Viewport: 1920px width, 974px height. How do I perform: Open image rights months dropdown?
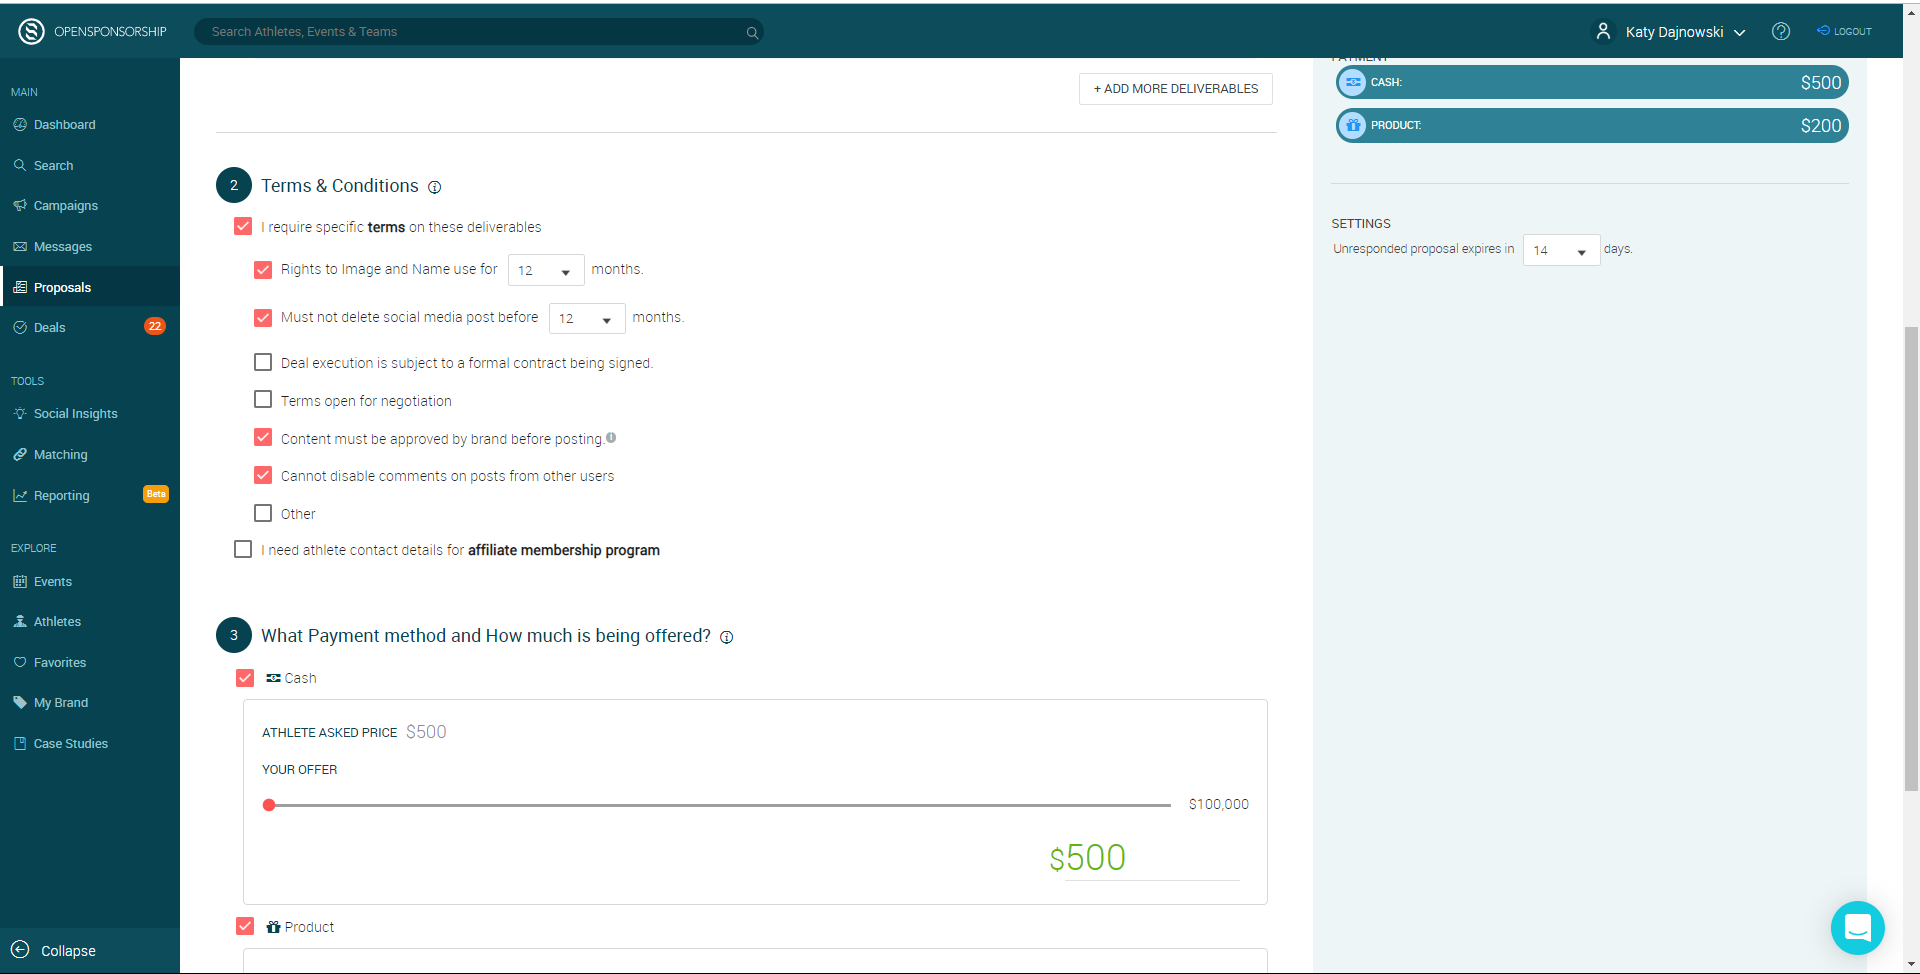point(546,270)
